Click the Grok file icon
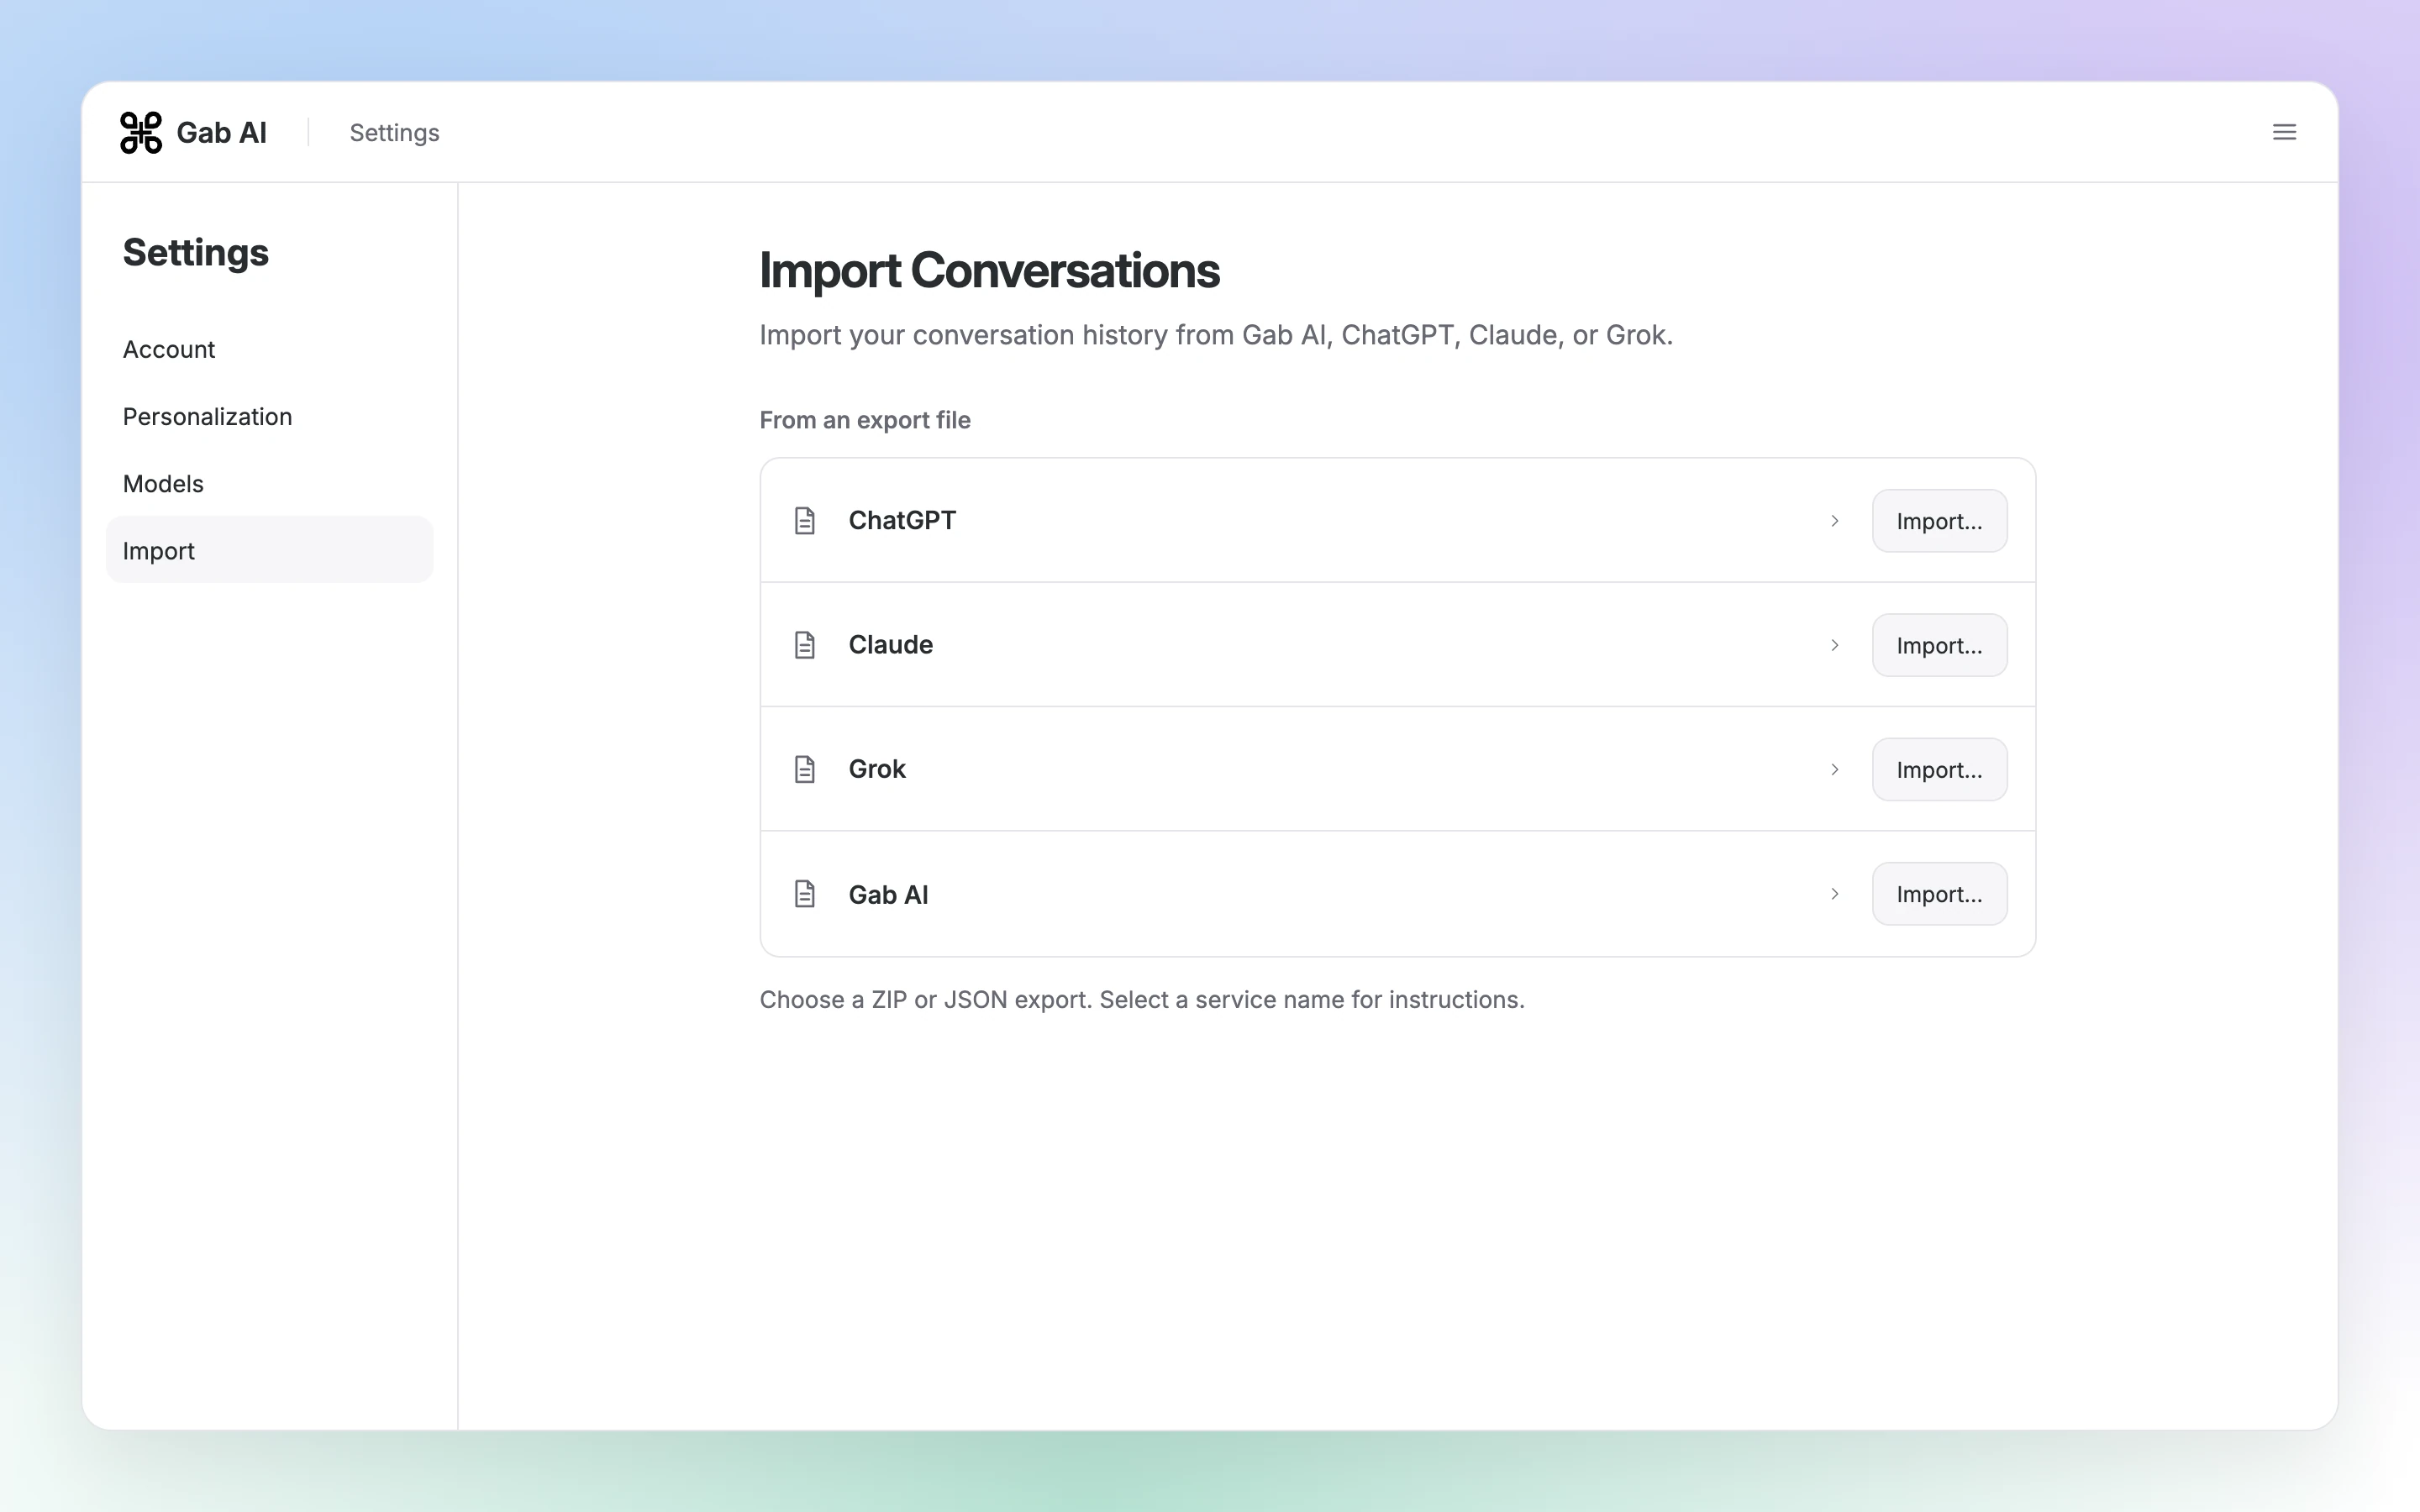The height and width of the screenshot is (1512, 2420). pyautogui.click(x=805, y=769)
